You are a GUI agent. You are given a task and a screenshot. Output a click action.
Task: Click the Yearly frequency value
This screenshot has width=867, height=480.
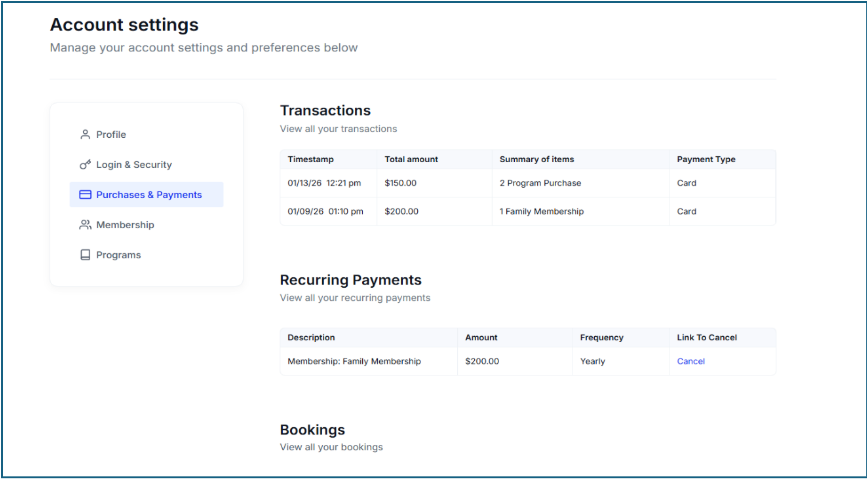[593, 361]
